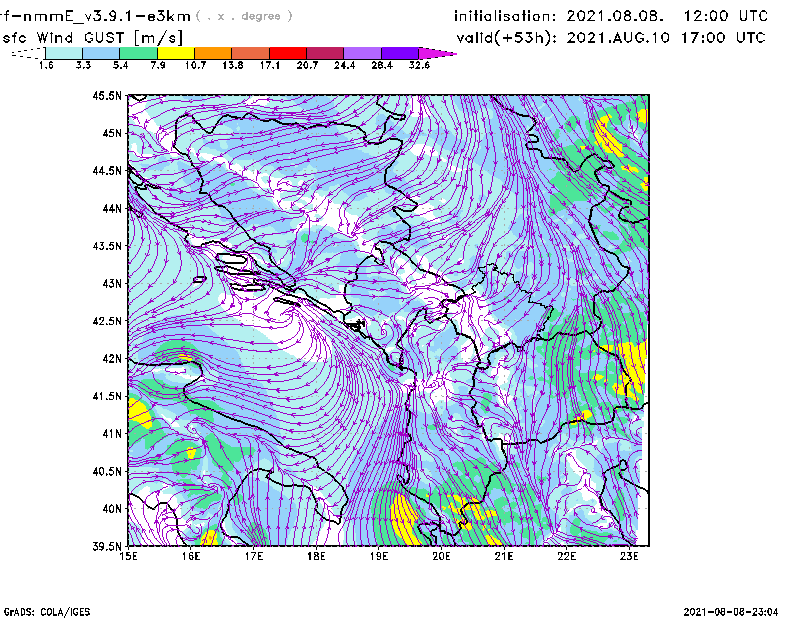Image resolution: width=800 pixels, height=618 pixels.
Task: Click the longitude label "21E"
Action: (504, 556)
